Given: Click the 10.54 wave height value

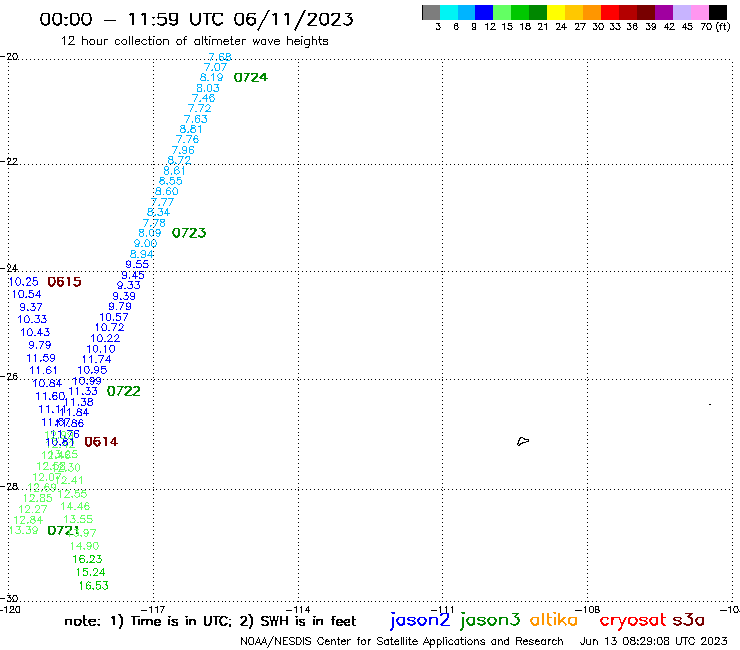Looking at the screenshot, I should tap(26, 295).
